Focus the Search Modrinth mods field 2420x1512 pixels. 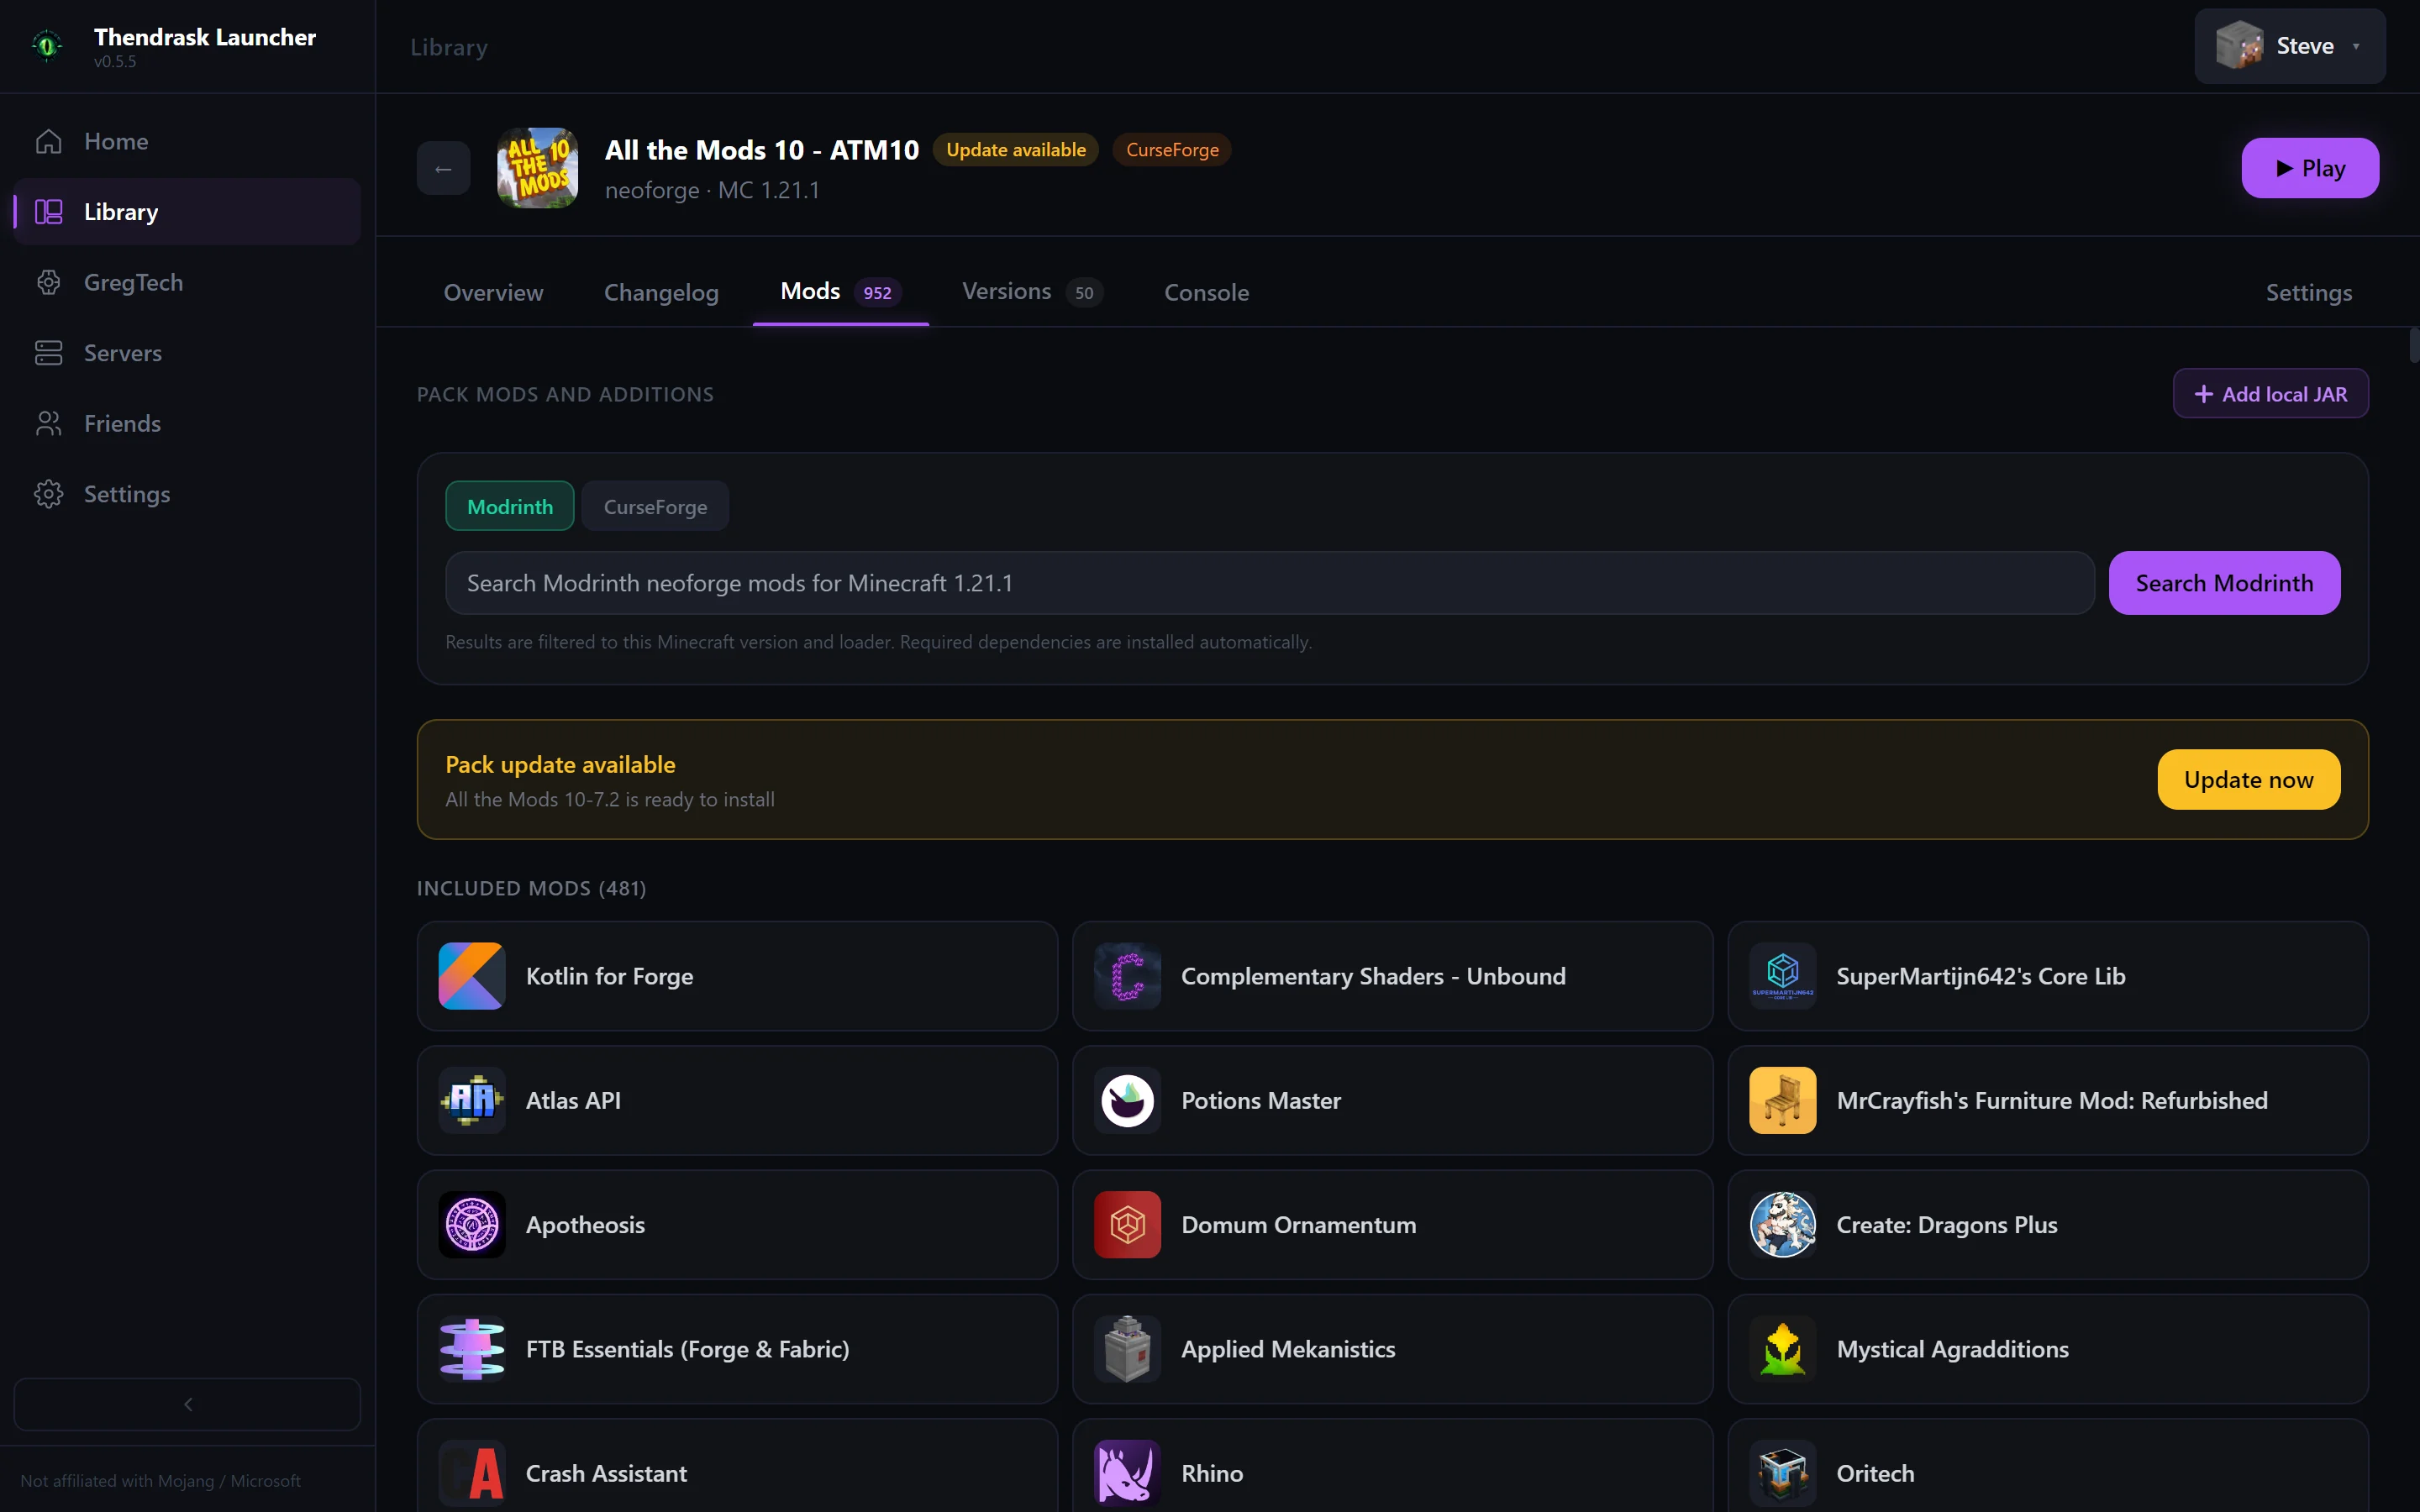pos(1270,583)
